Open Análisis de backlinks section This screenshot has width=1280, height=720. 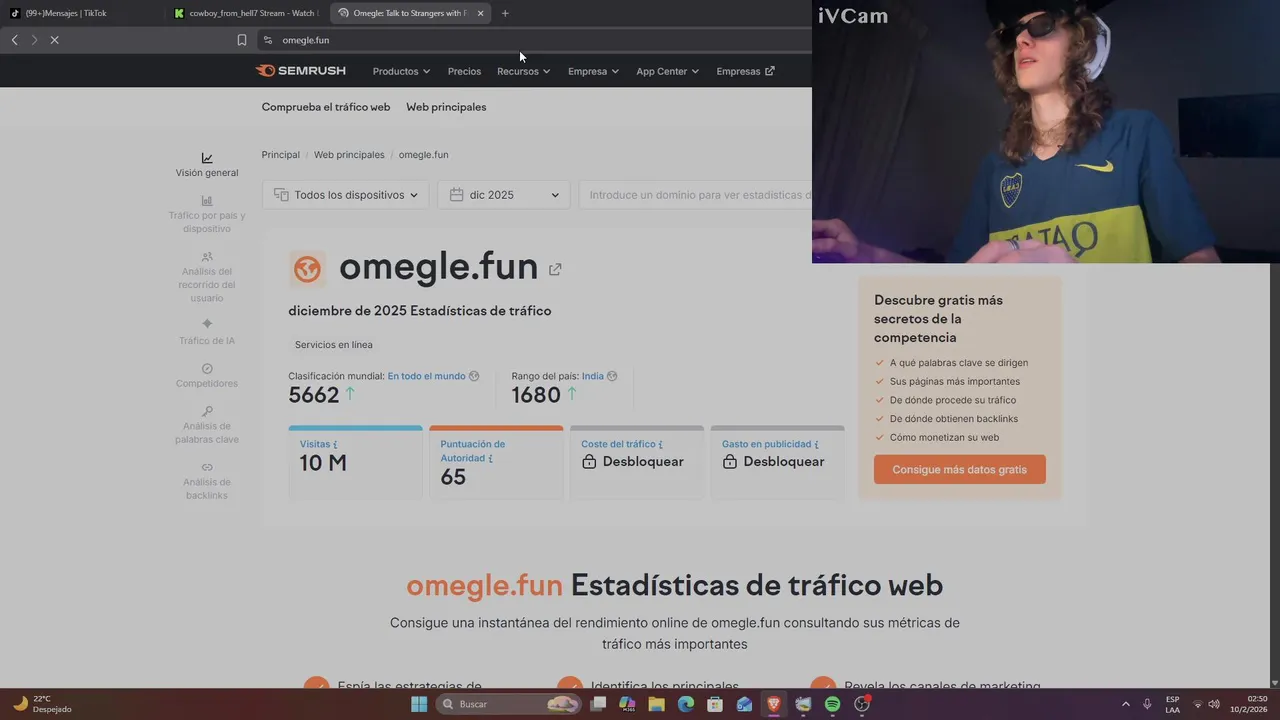tap(207, 481)
